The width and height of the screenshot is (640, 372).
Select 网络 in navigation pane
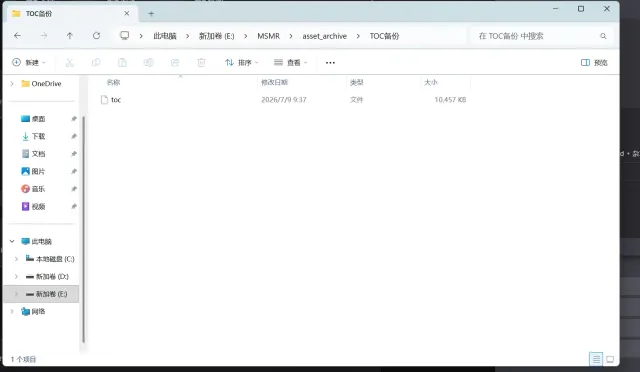[x=38, y=312]
